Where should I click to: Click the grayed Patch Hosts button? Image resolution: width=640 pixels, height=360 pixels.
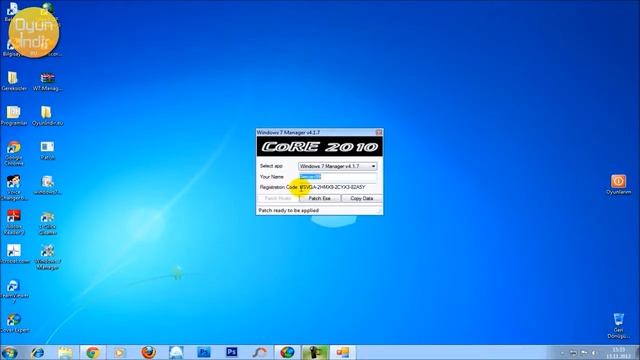pos(278,198)
